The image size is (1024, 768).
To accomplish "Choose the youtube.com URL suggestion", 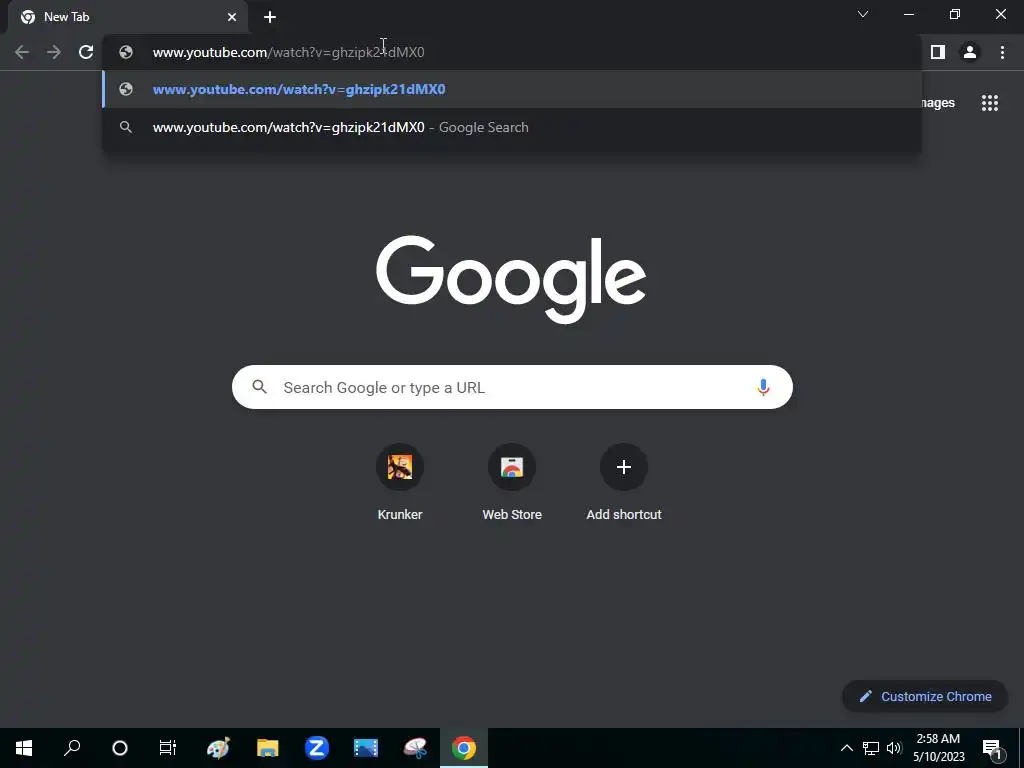I will pyautogui.click(x=512, y=89).
